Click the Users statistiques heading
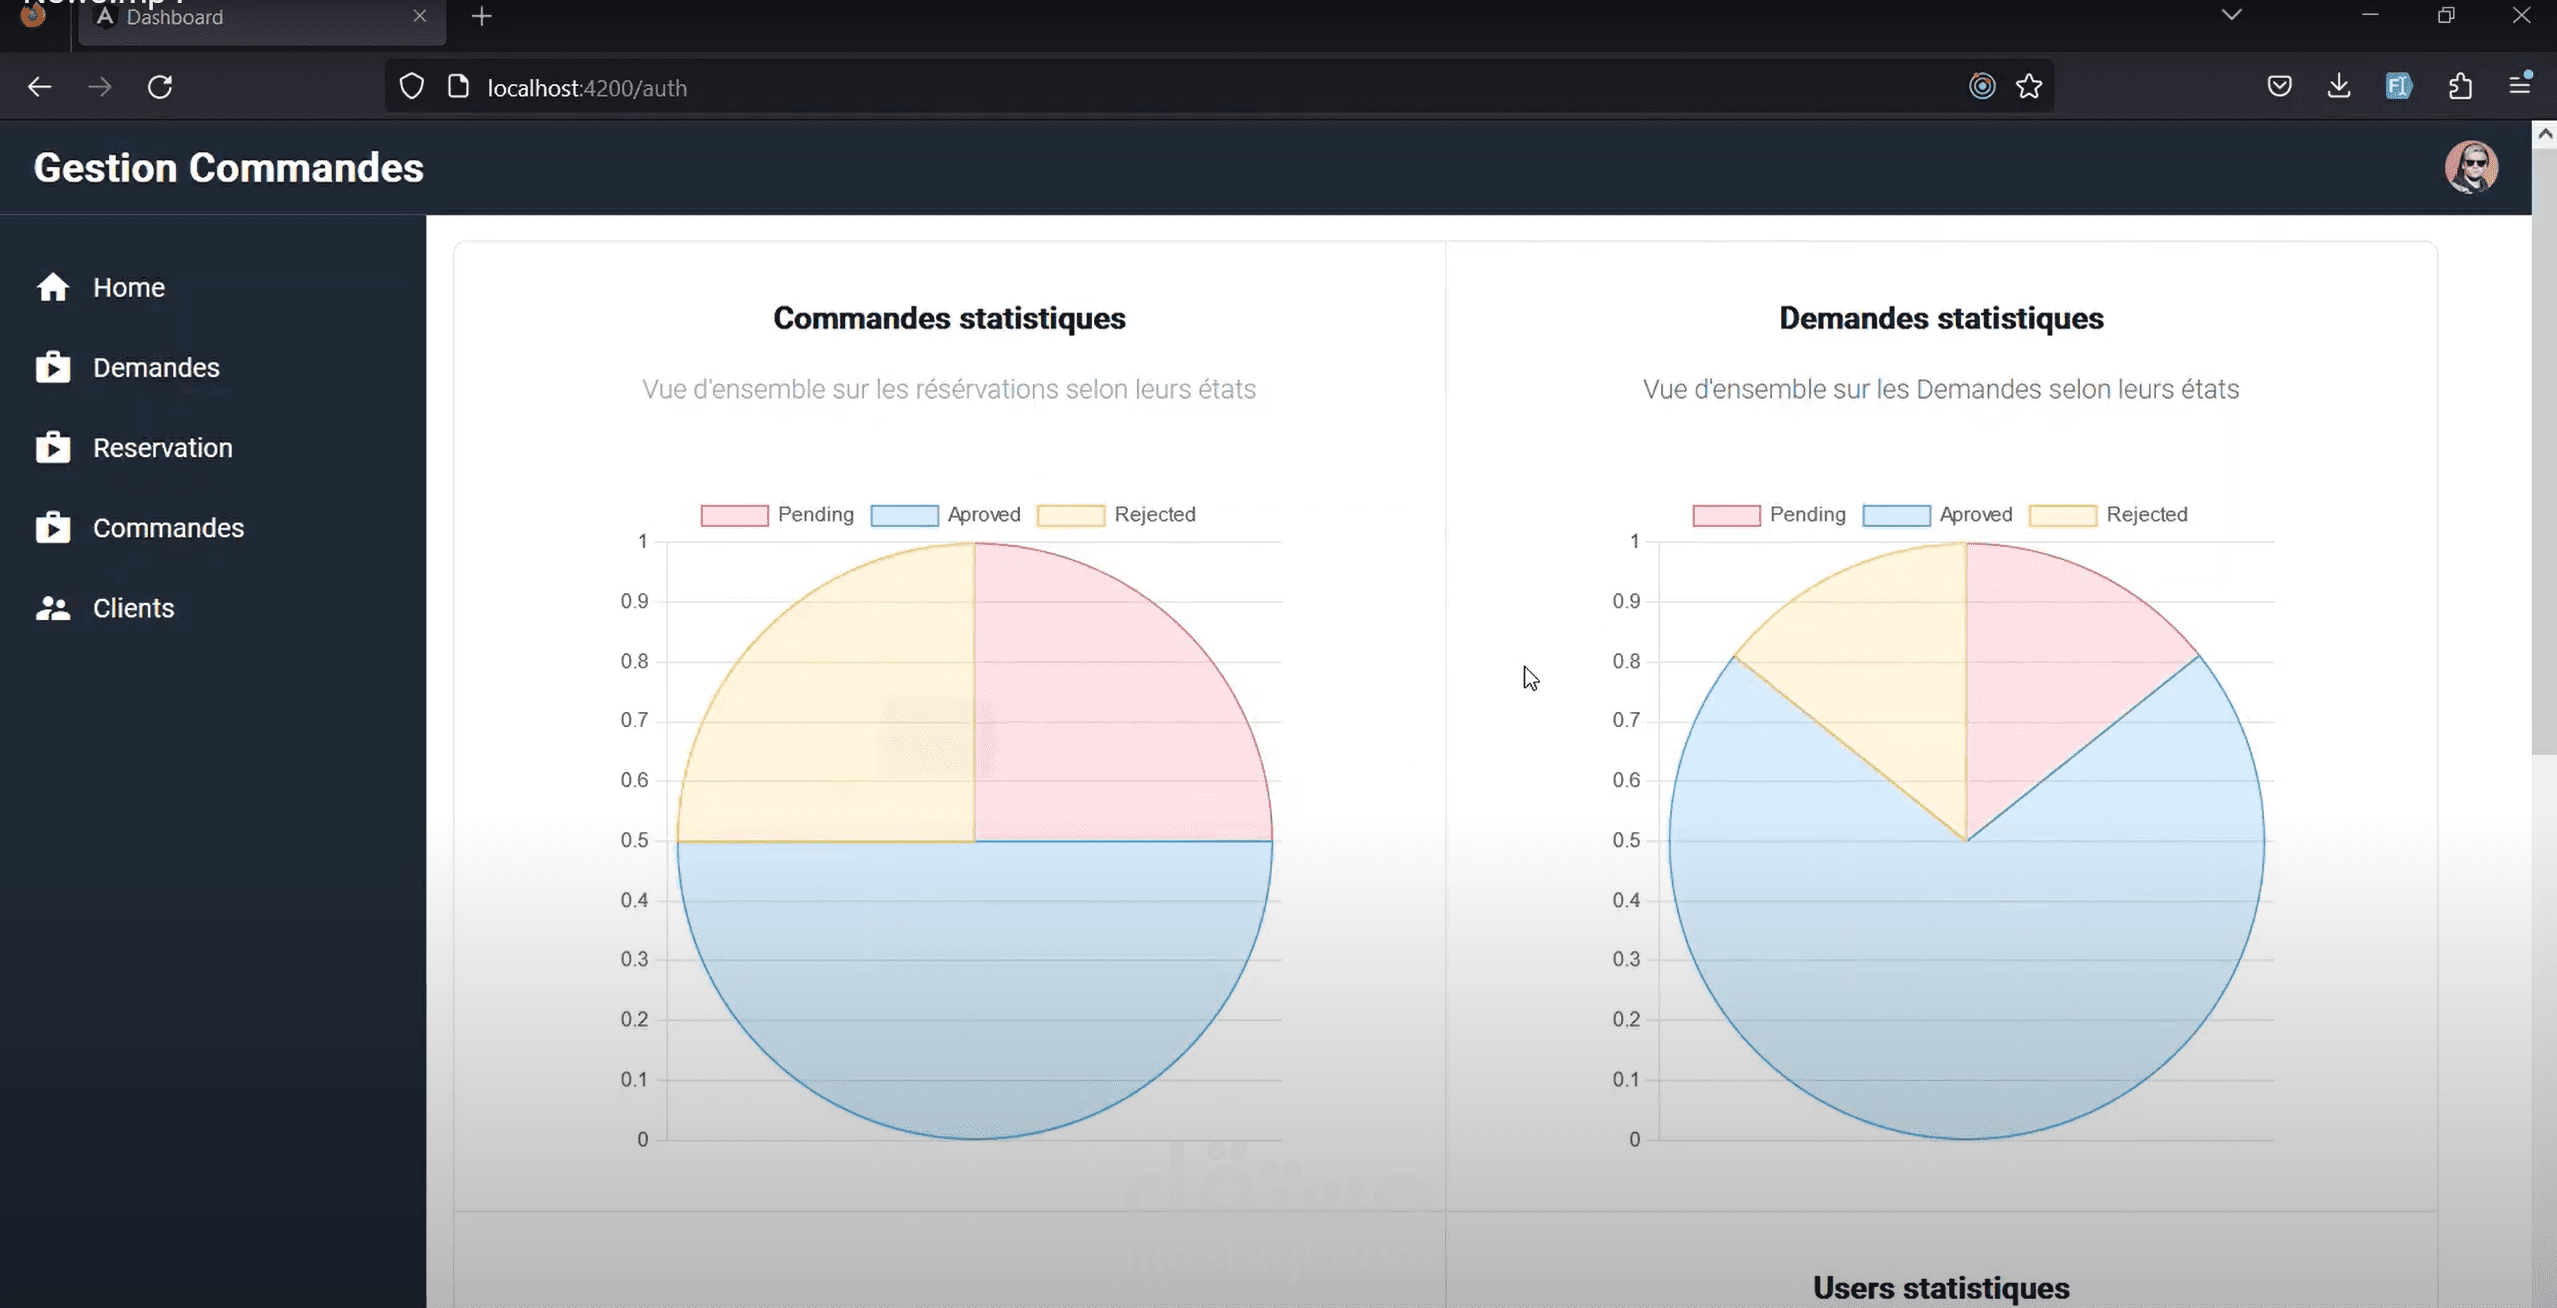 (x=1941, y=1288)
